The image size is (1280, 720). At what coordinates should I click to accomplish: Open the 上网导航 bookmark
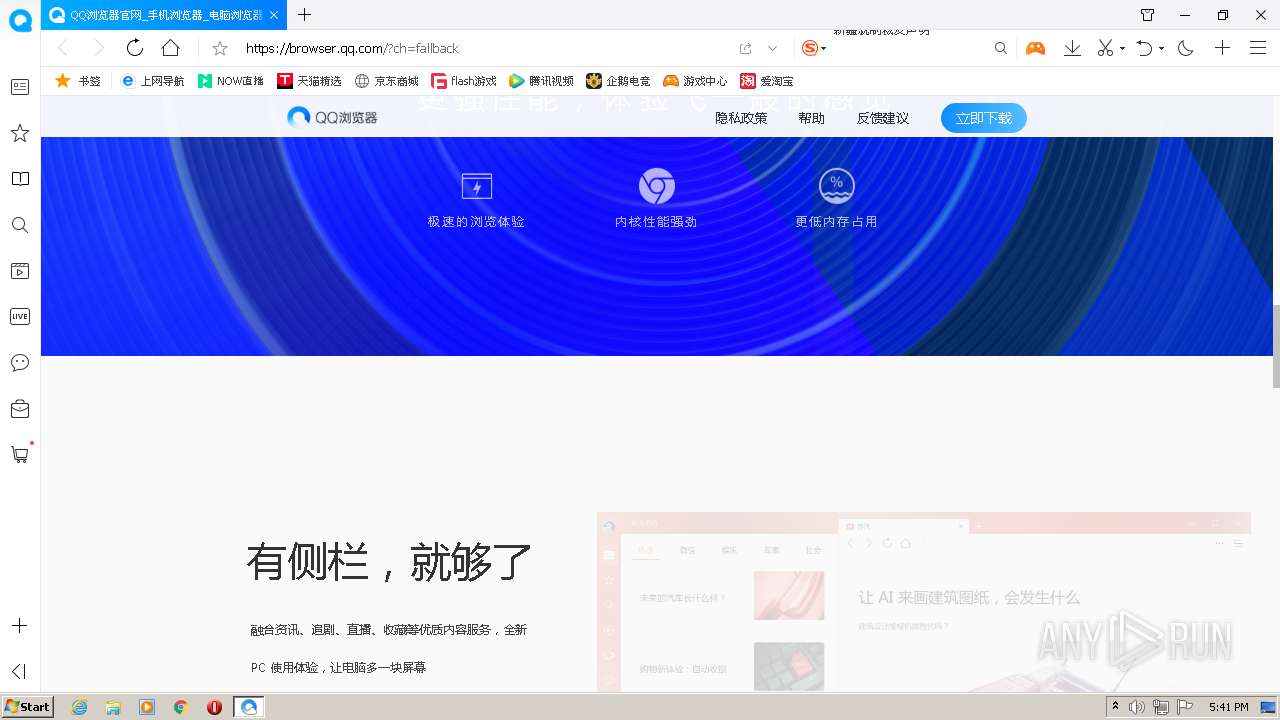point(152,81)
